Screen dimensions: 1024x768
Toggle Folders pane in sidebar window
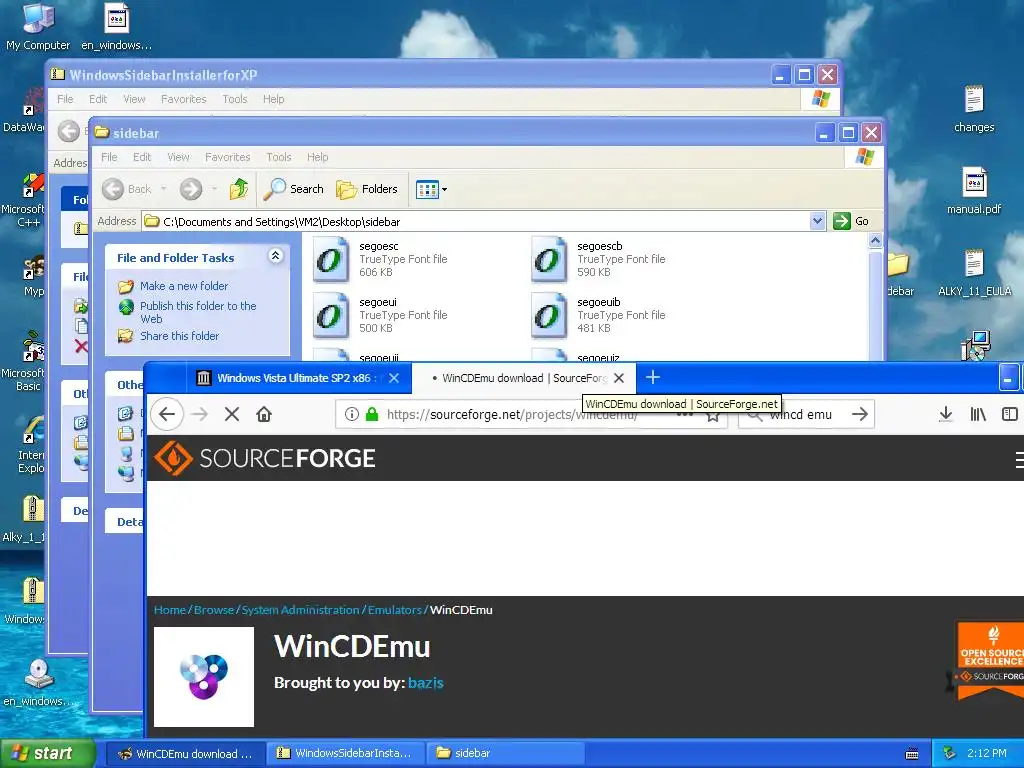point(367,189)
